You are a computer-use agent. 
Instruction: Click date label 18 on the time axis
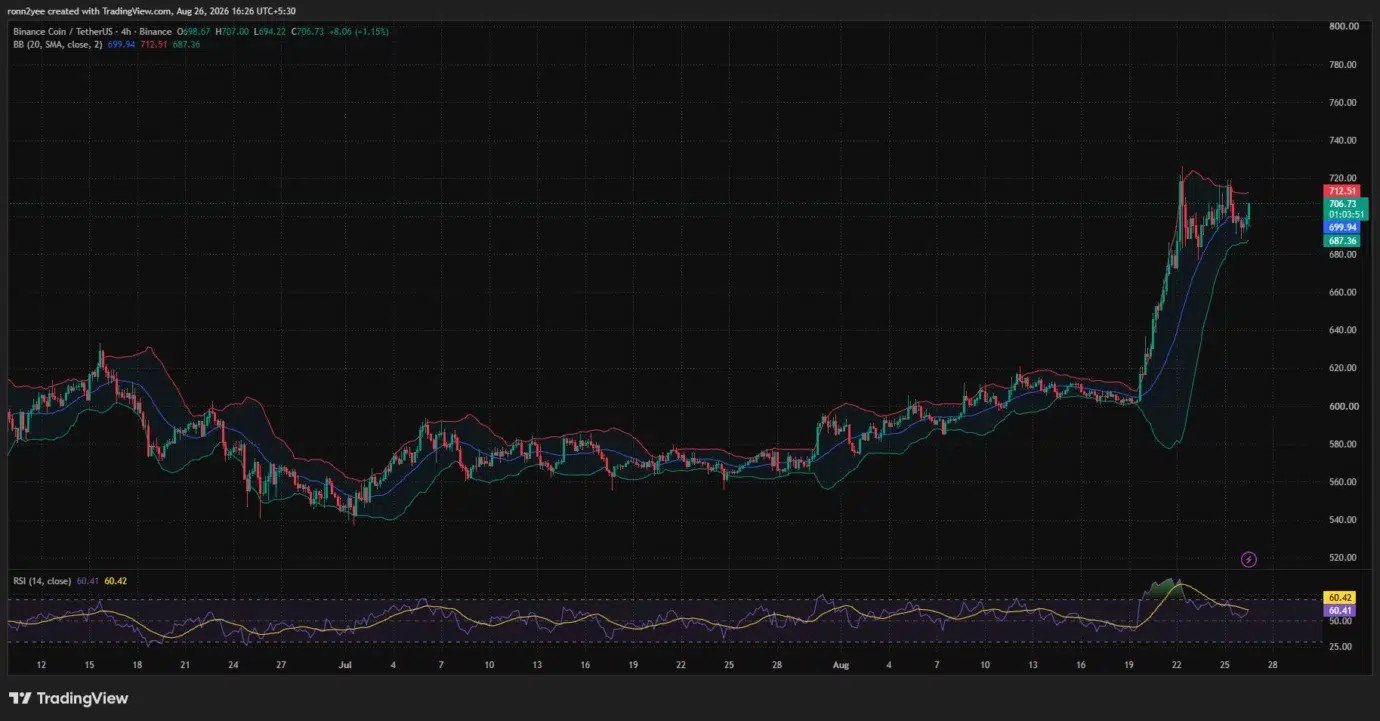(x=137, y=664)
